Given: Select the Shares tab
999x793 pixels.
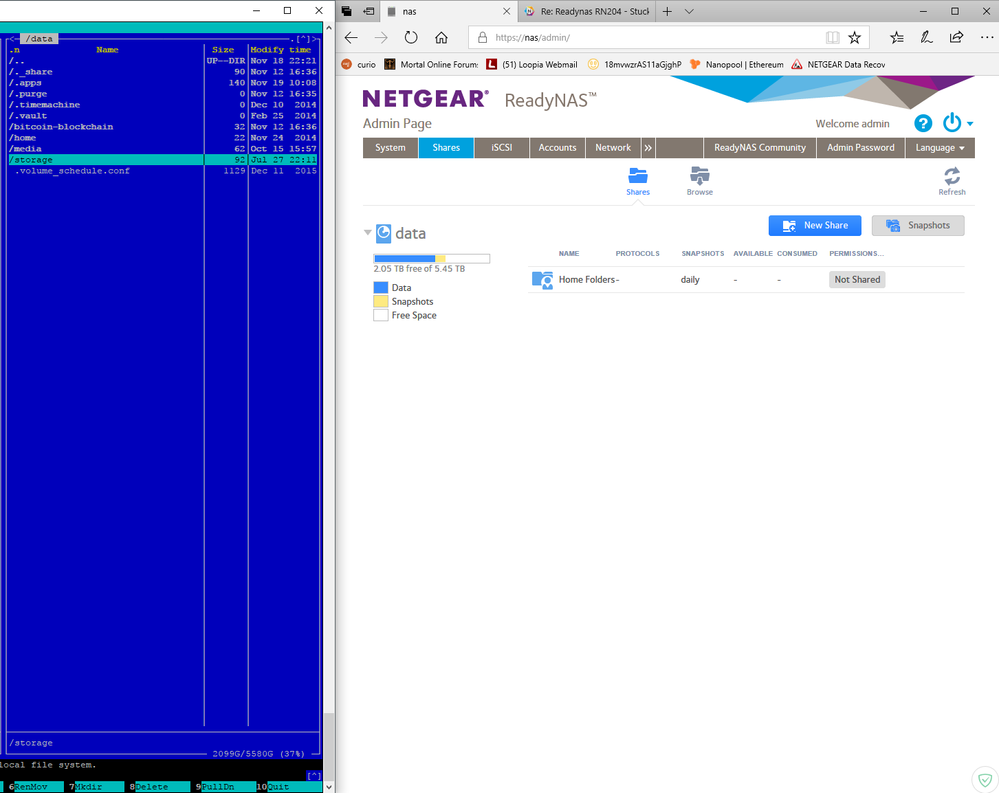Looking at the screenshot, I should tap(446, 148).
